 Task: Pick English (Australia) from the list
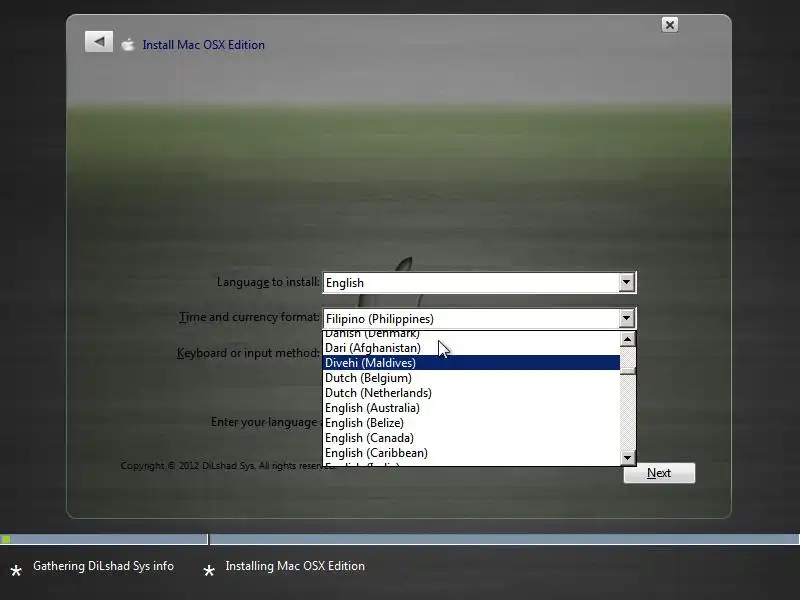pyautogui.click(x=471, y=408)
